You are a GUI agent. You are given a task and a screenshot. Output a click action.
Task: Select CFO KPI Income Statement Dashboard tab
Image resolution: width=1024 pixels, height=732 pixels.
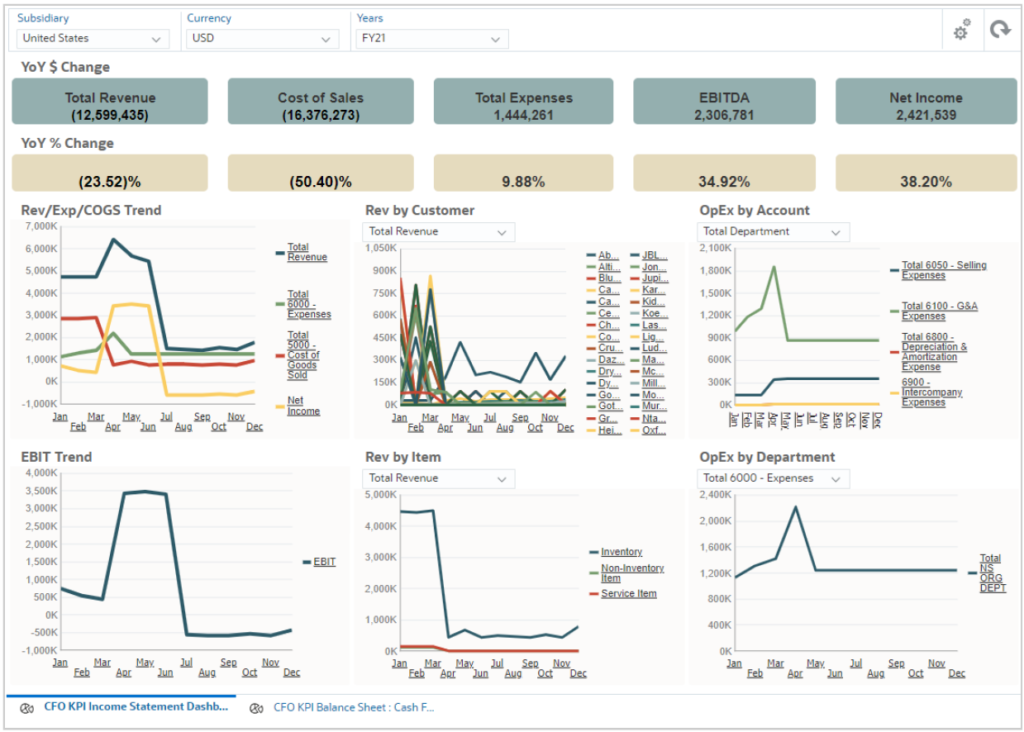coord(135,707)
